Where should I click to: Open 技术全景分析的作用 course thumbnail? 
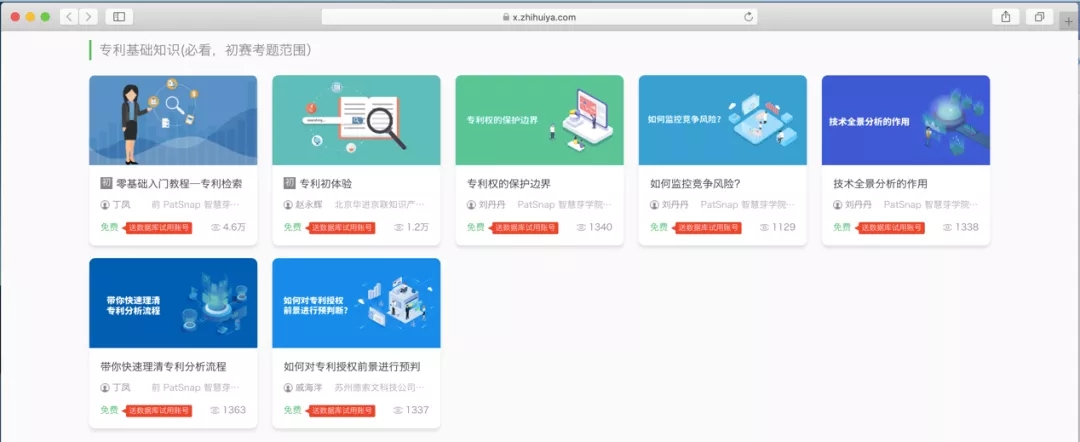point(906,120)
